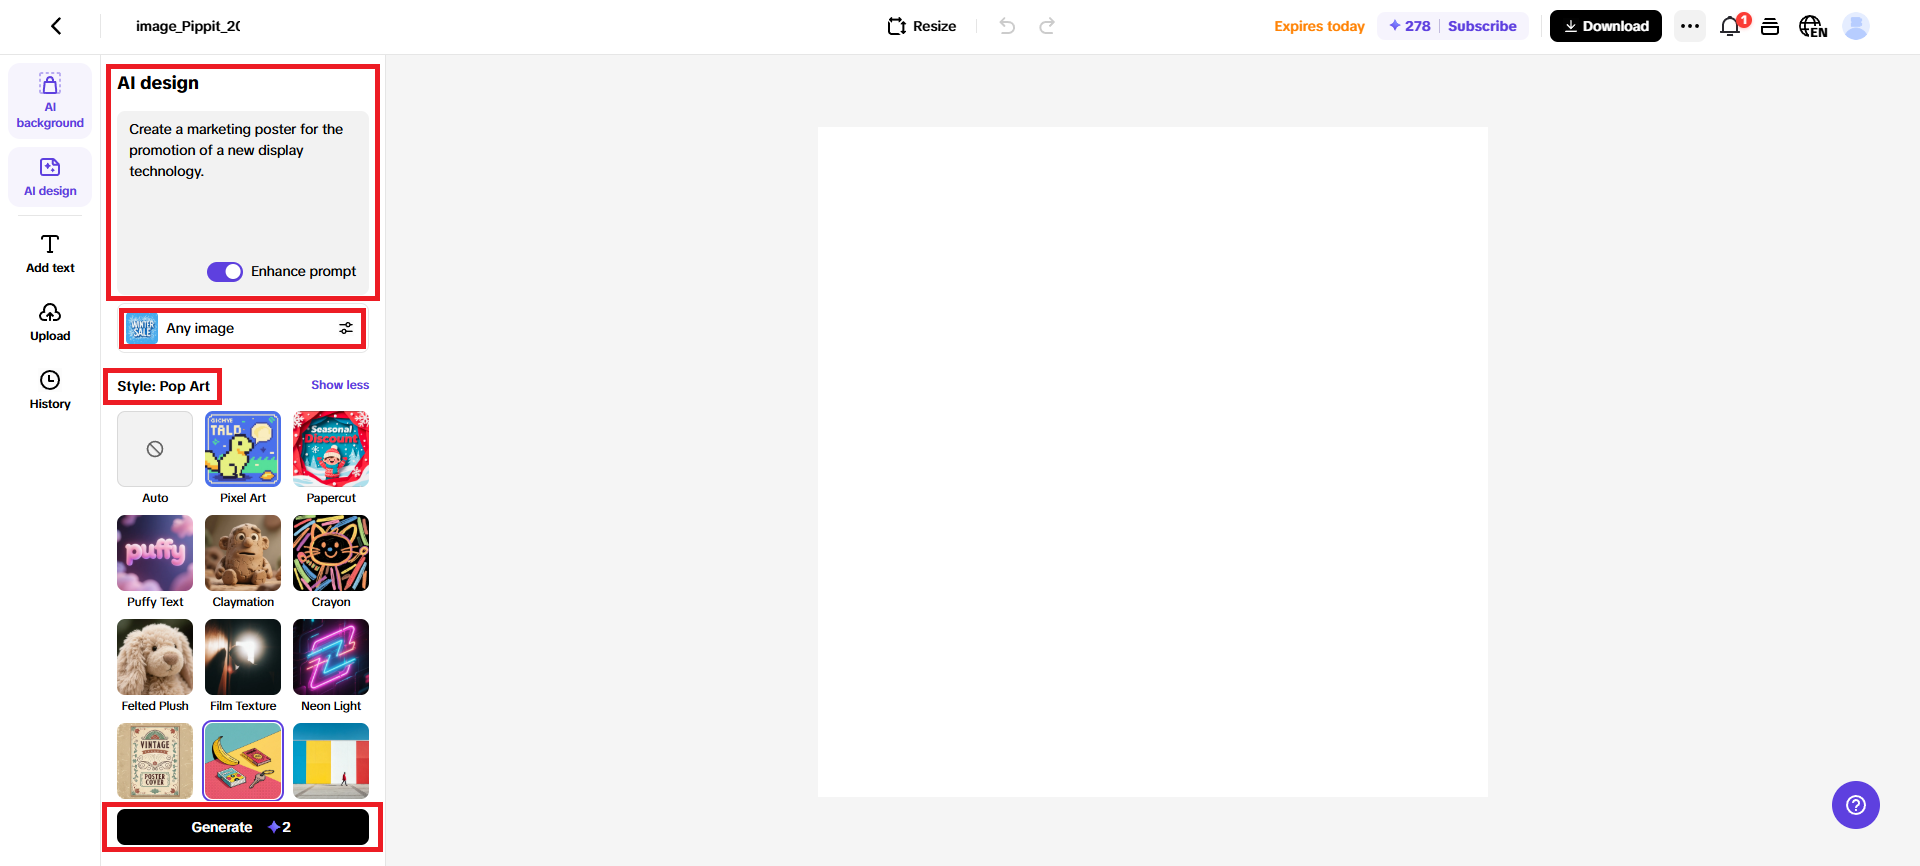Open the more options ellipsis menu
The image size is (1920, 866).
click(x=1690, y=26)
